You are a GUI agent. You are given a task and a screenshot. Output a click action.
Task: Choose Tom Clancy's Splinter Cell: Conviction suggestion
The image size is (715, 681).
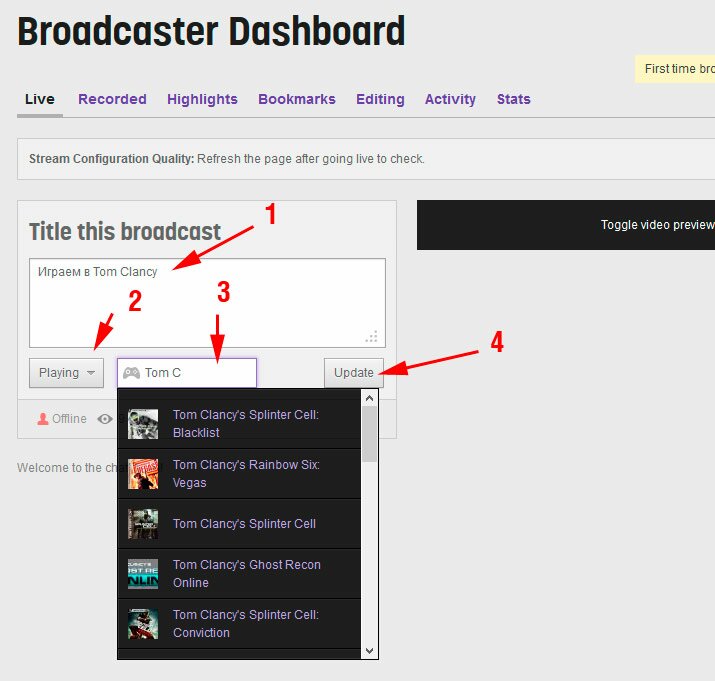pyautogui.click(x=239, y=624)
